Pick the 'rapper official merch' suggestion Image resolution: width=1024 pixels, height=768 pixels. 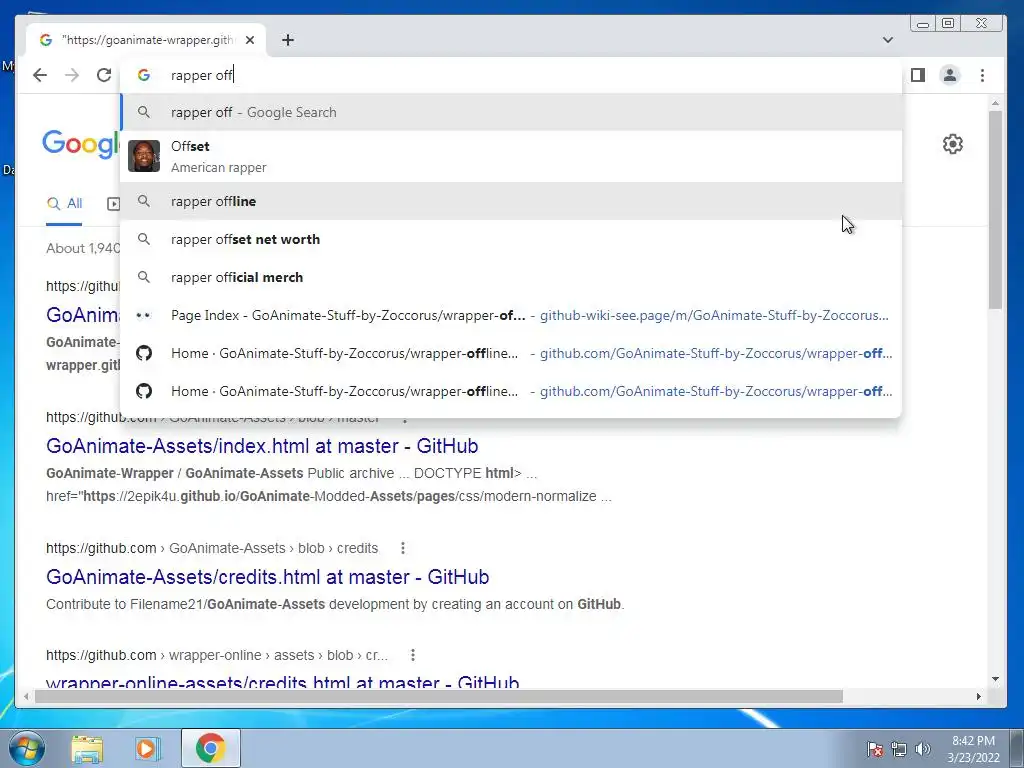(511, 277)
